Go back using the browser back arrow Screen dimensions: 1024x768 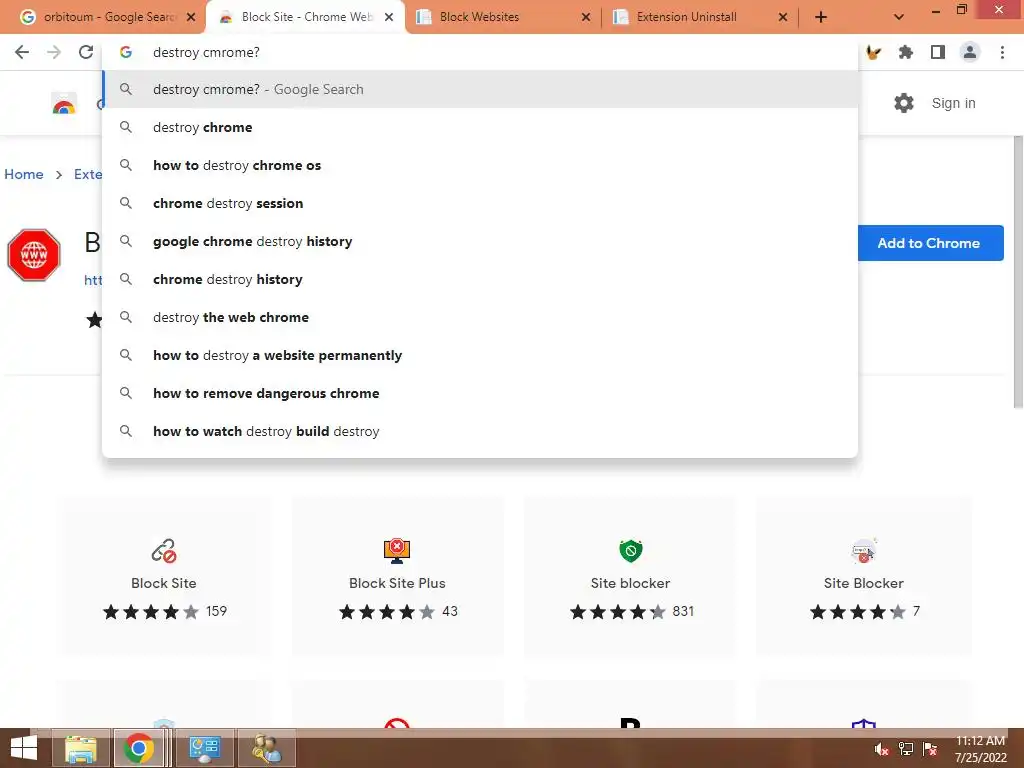tap(22, 52)
